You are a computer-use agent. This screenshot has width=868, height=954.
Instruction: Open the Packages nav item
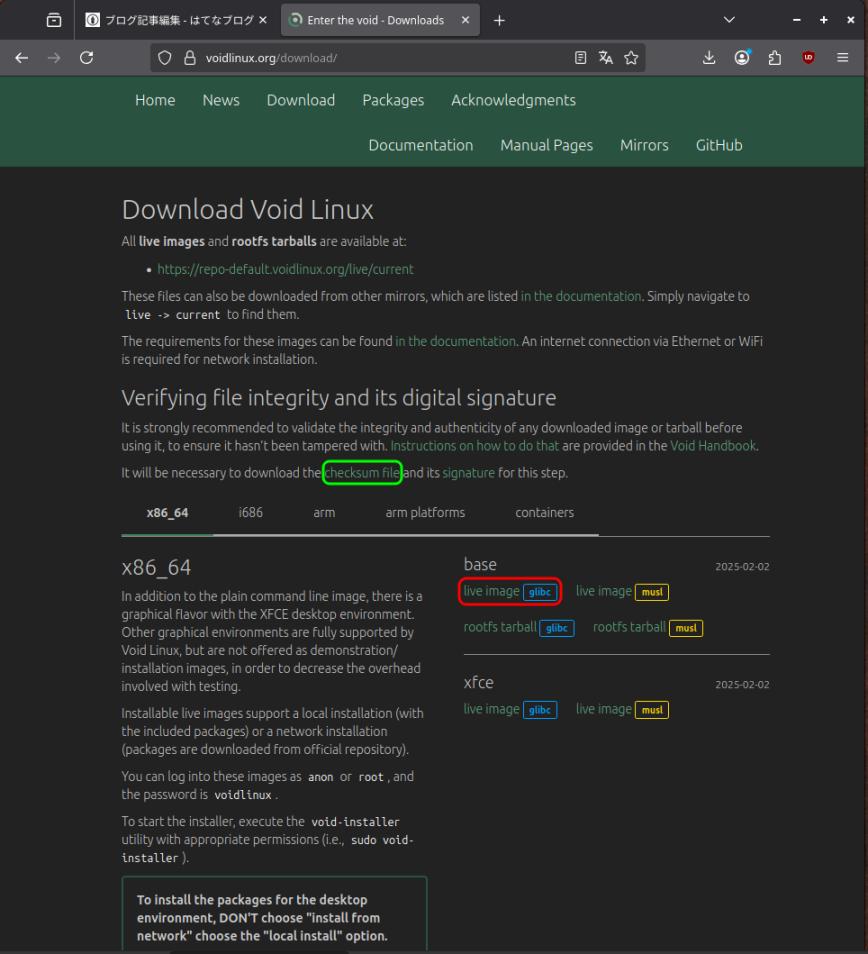tap(393, 100)
